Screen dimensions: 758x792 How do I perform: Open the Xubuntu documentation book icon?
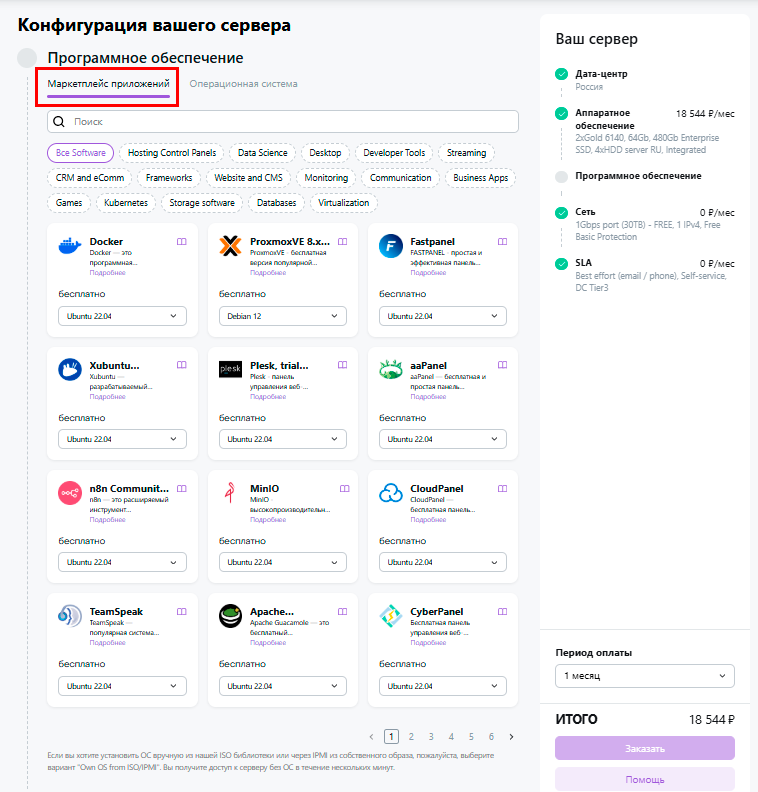pos(182,365)
